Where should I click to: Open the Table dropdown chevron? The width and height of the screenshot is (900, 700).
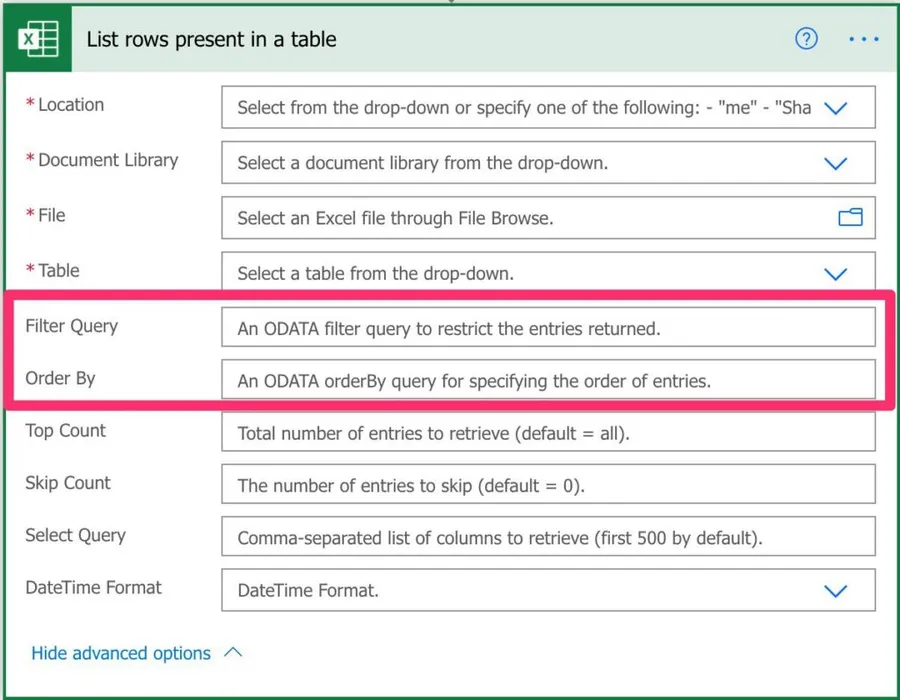point(835,273)
